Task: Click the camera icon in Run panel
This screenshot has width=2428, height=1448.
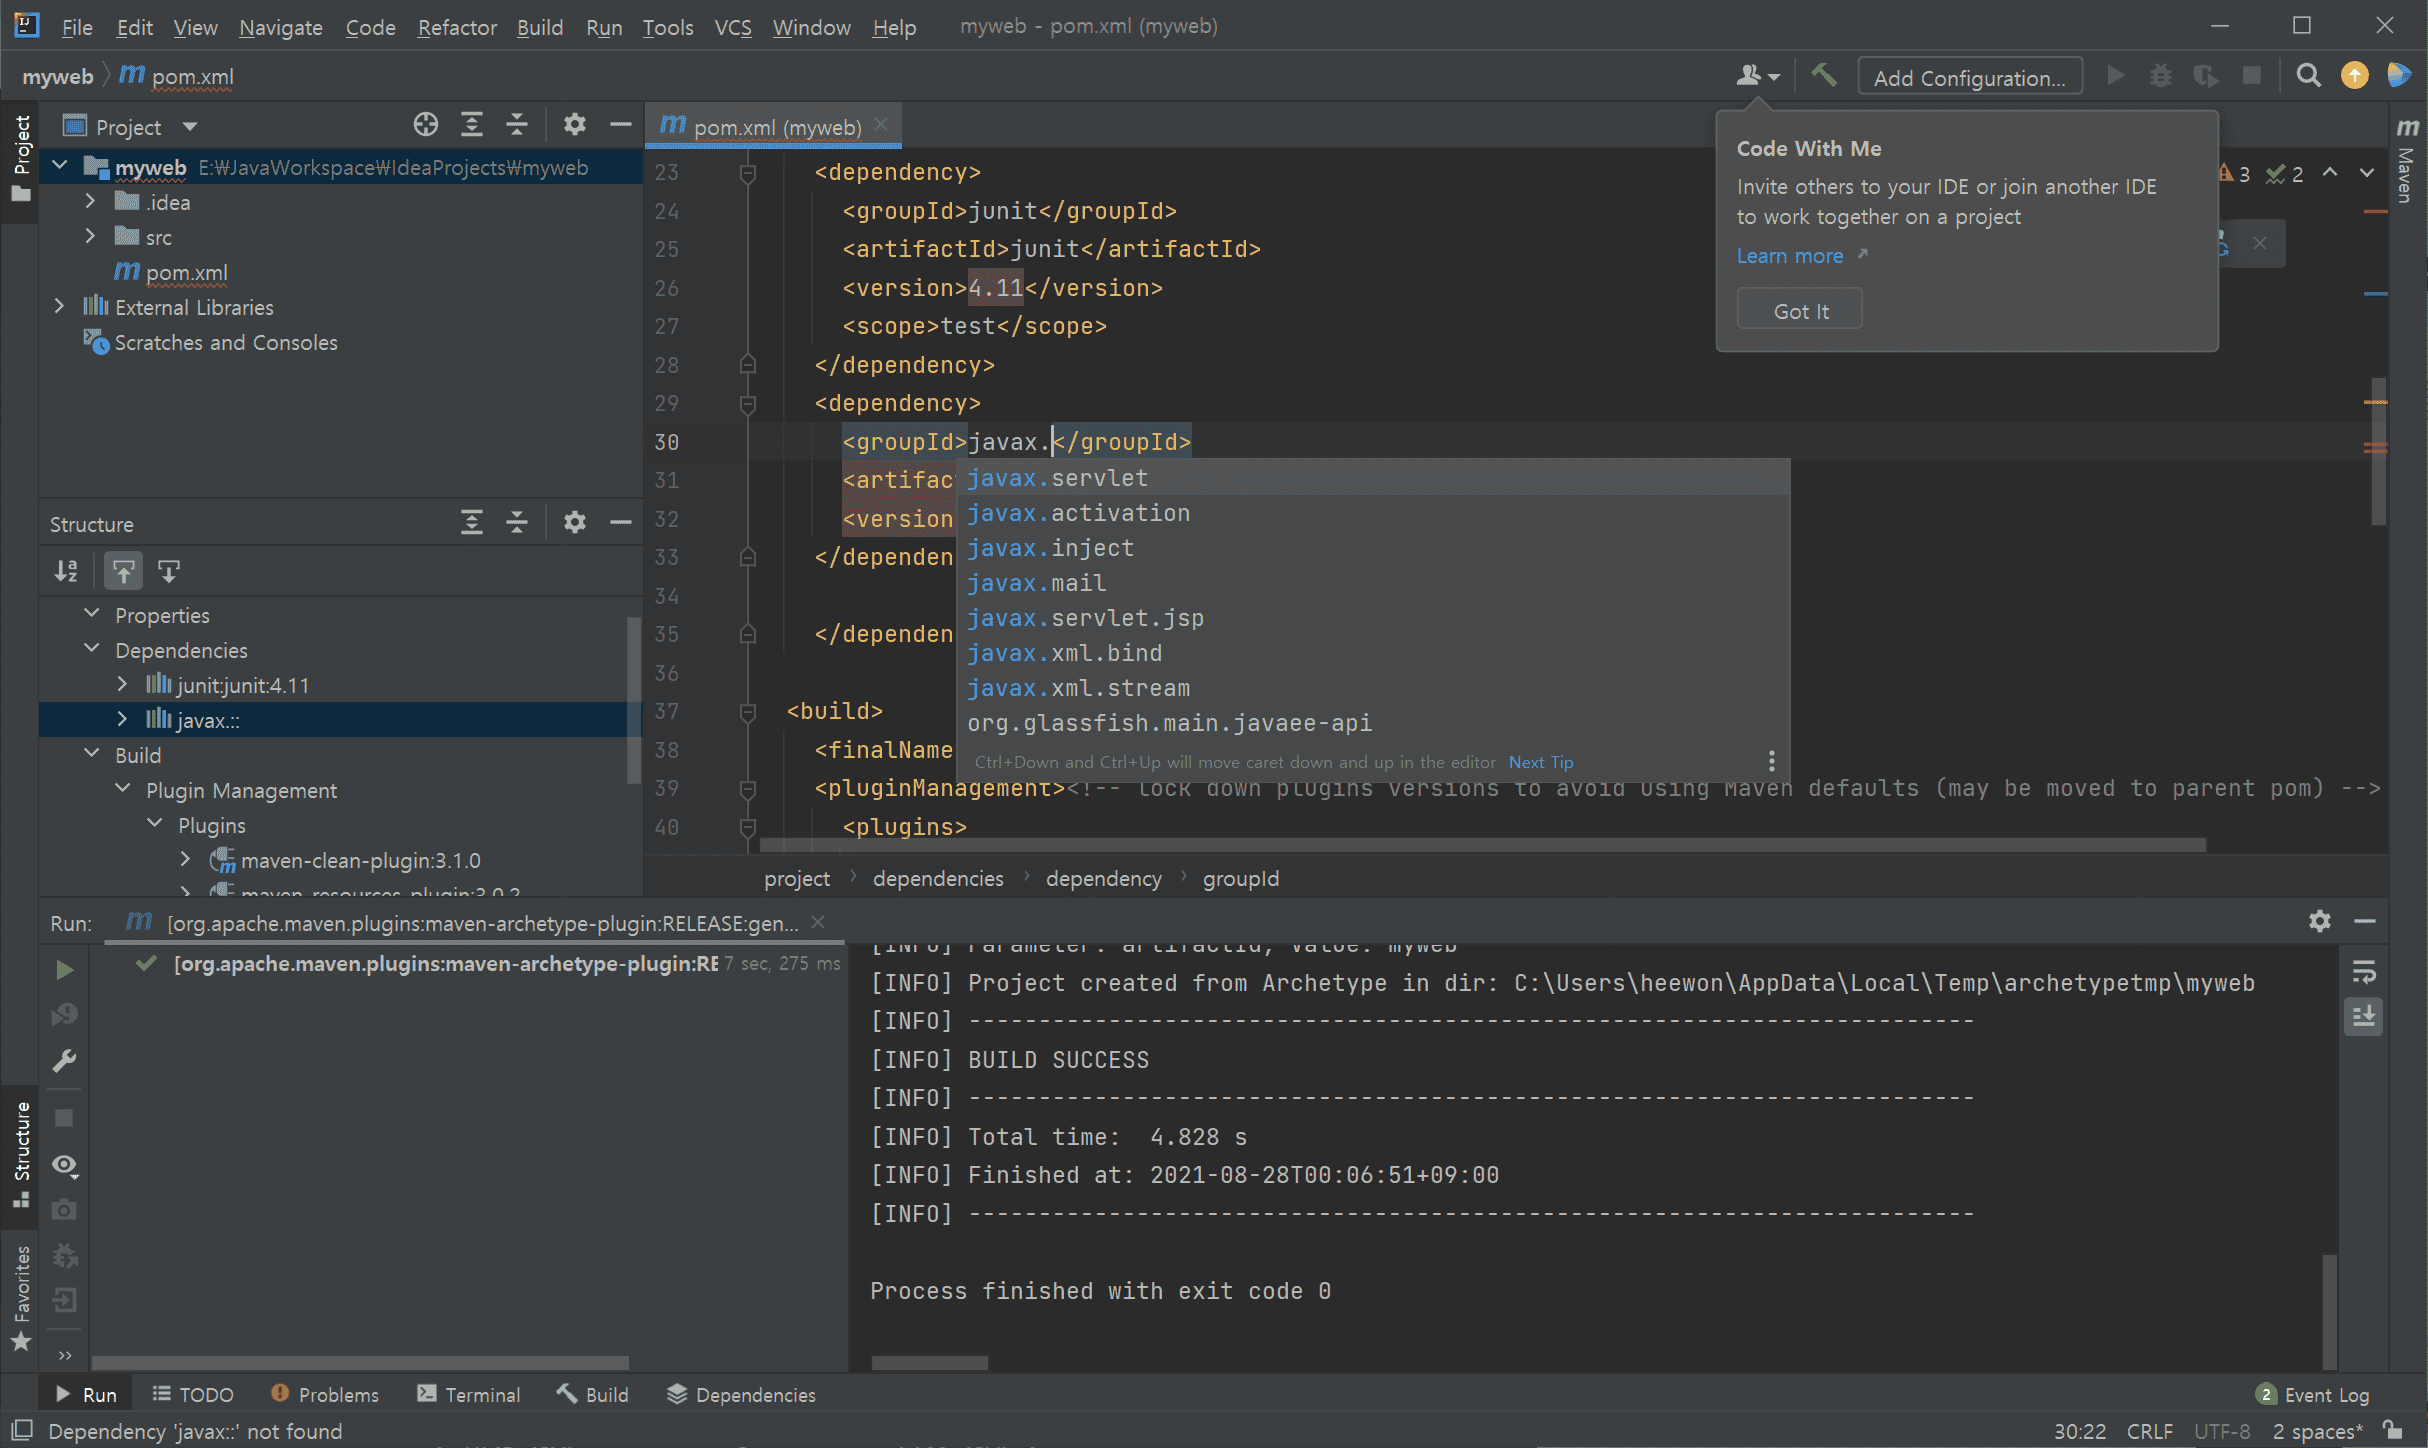Action: (x=64, y=1210)
